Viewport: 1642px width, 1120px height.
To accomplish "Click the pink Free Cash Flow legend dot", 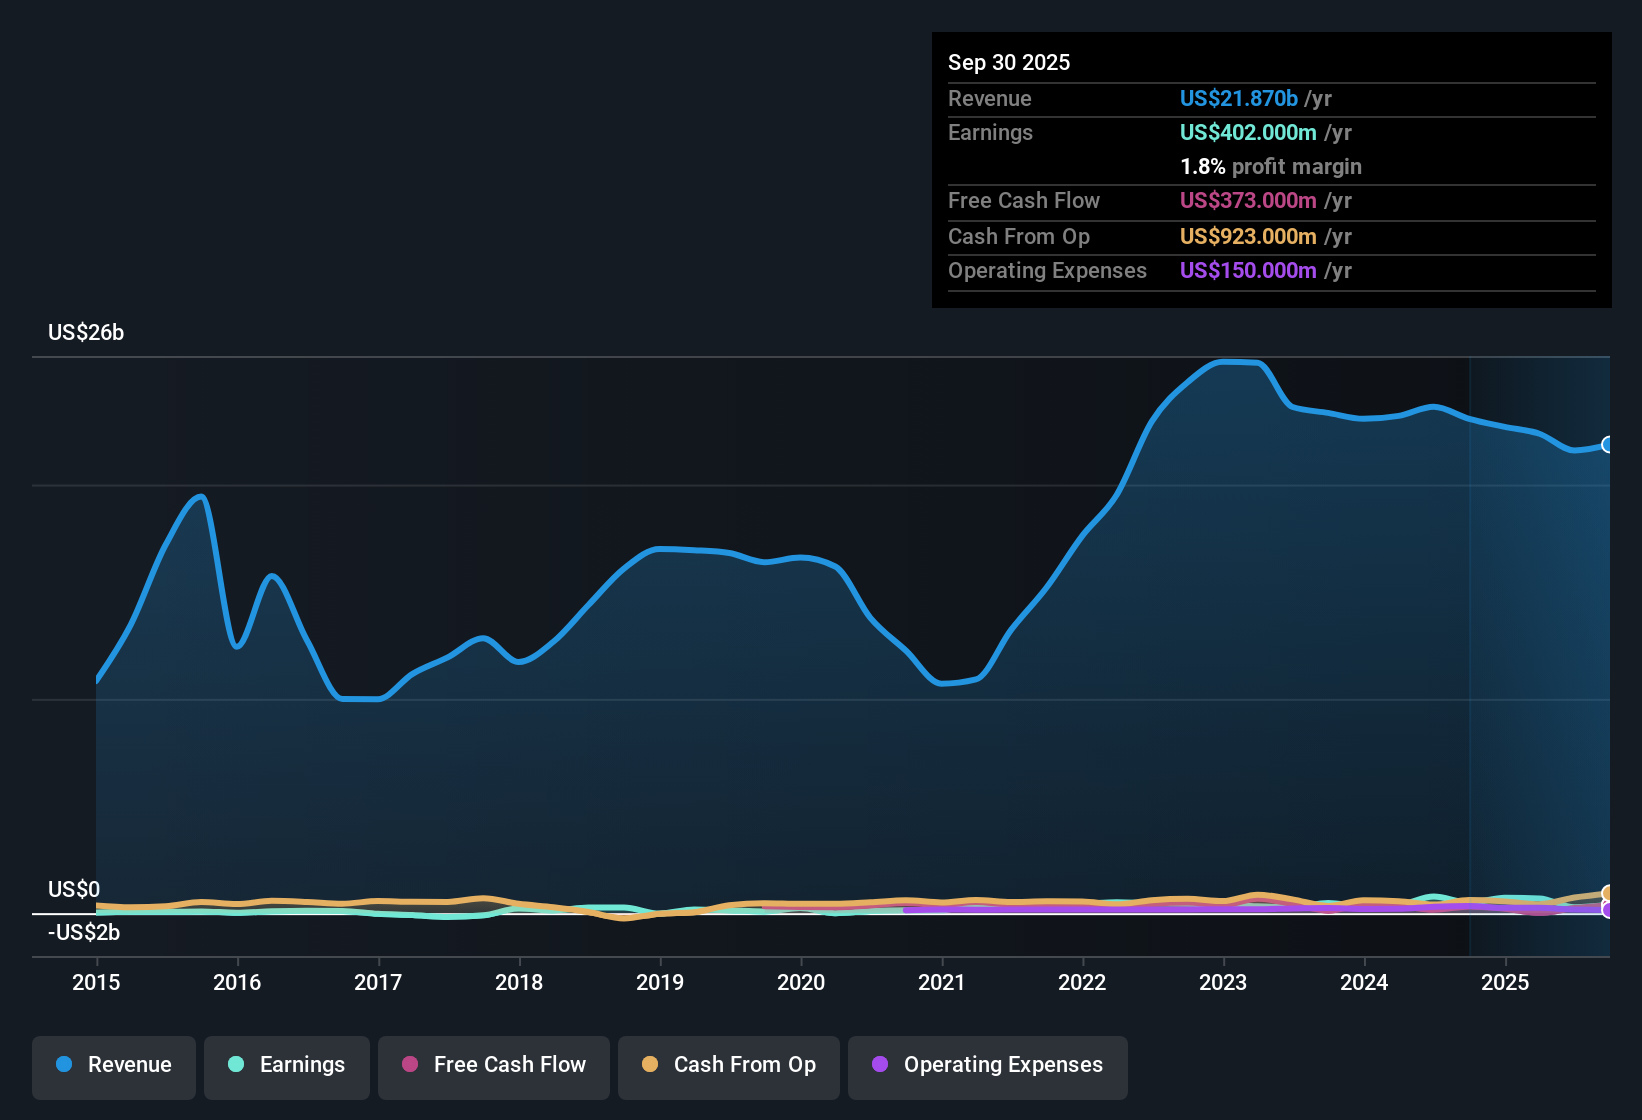I will tap(408, 1066).
